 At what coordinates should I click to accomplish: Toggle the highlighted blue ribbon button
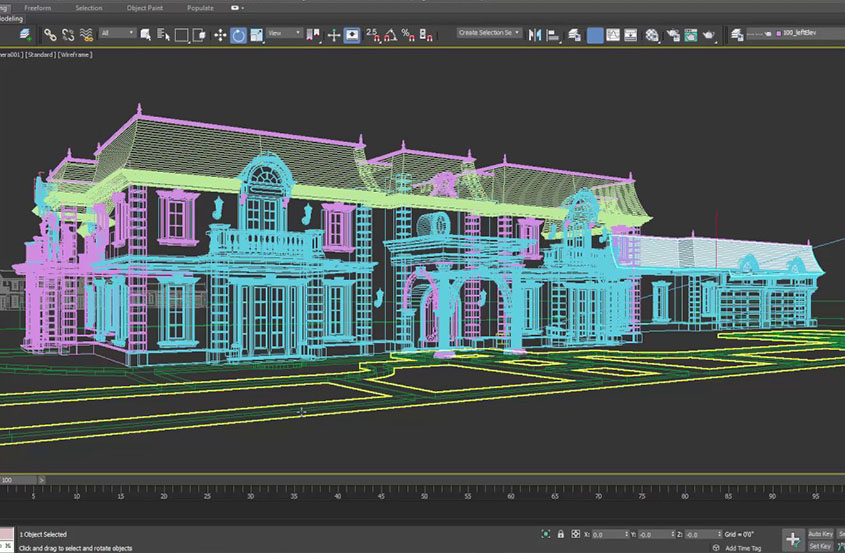pyautogui.click(x=595, y=36)
